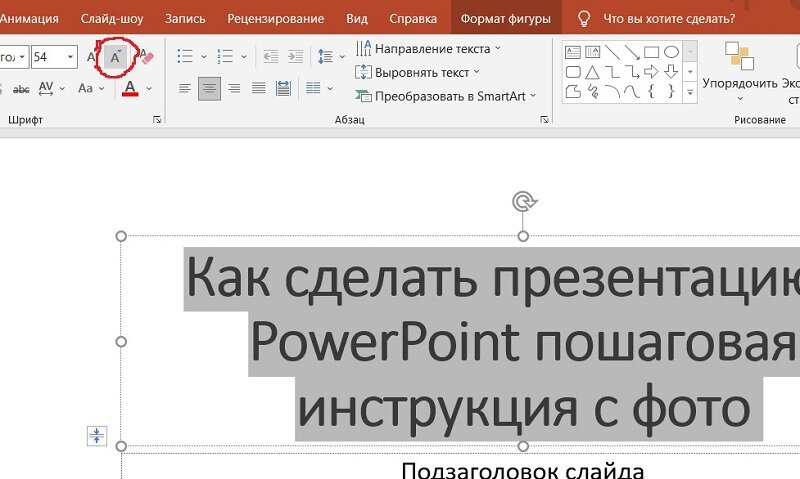
Task: Open the line spacing options
Action: click(331, 56)
